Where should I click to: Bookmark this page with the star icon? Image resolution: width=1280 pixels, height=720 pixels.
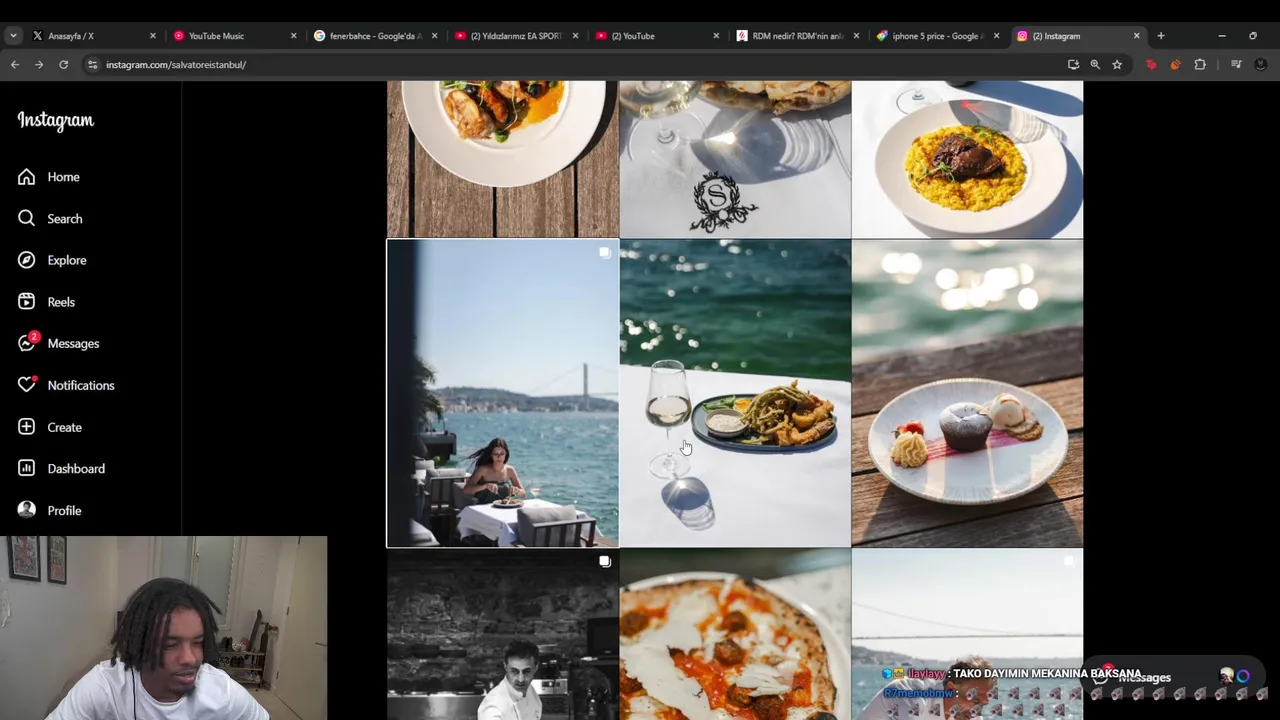tap(1117, 64)
